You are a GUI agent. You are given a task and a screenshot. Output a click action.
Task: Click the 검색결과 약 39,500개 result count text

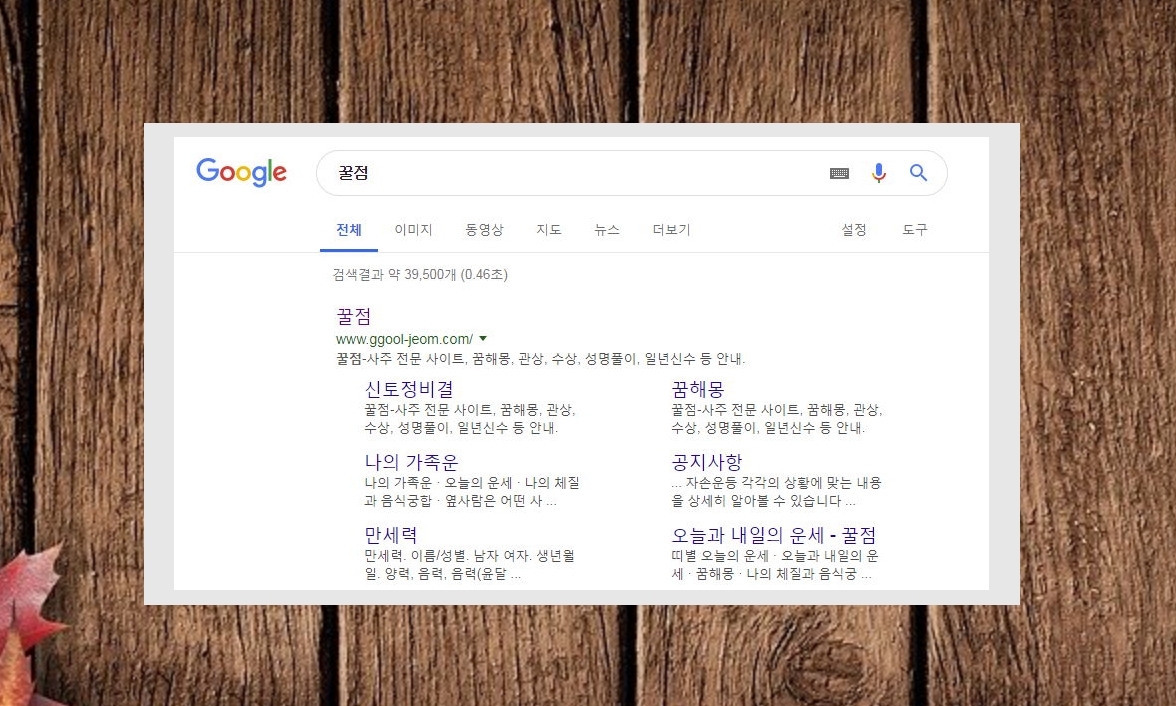pos(420,275)
